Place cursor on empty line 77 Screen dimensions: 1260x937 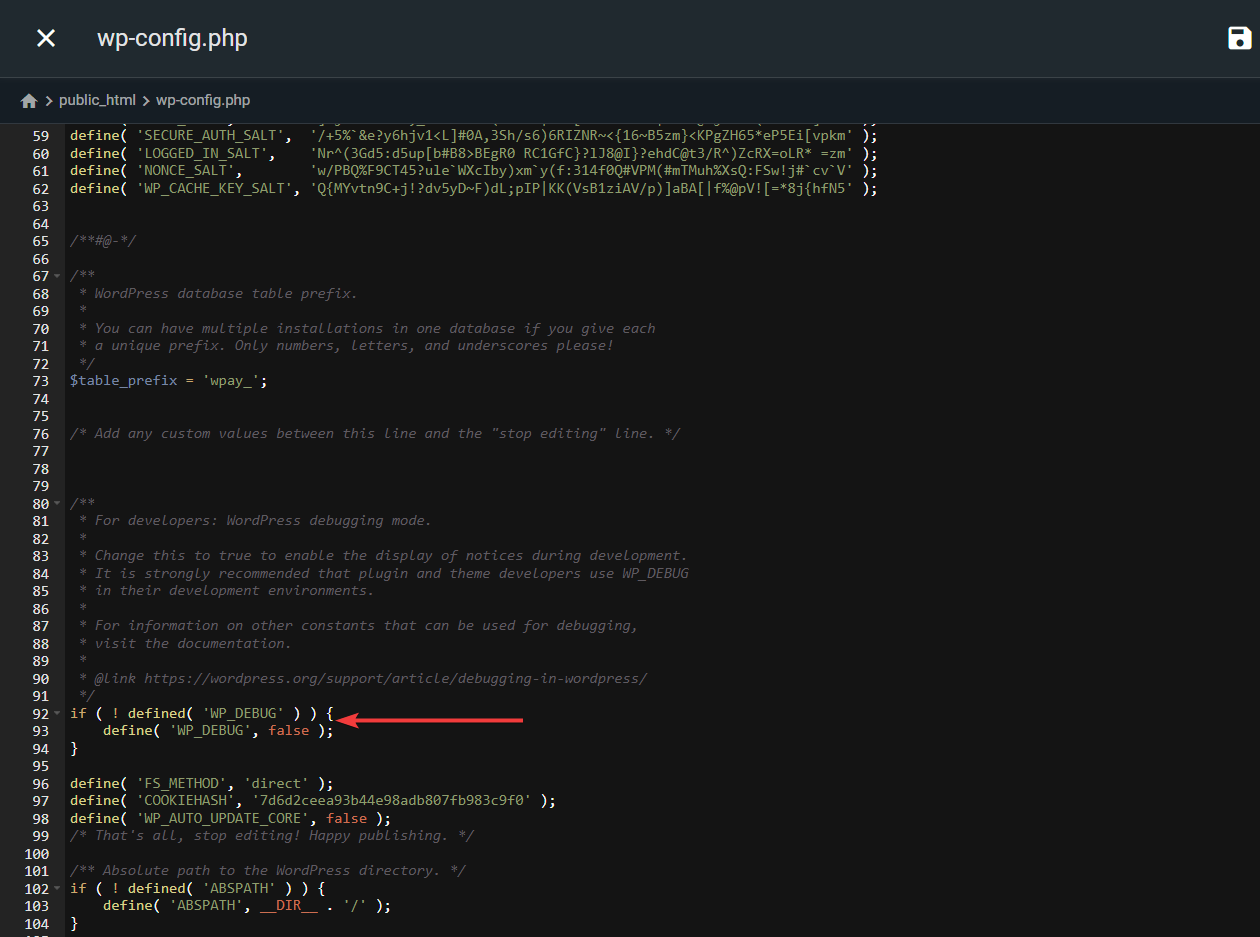point(300,451)
